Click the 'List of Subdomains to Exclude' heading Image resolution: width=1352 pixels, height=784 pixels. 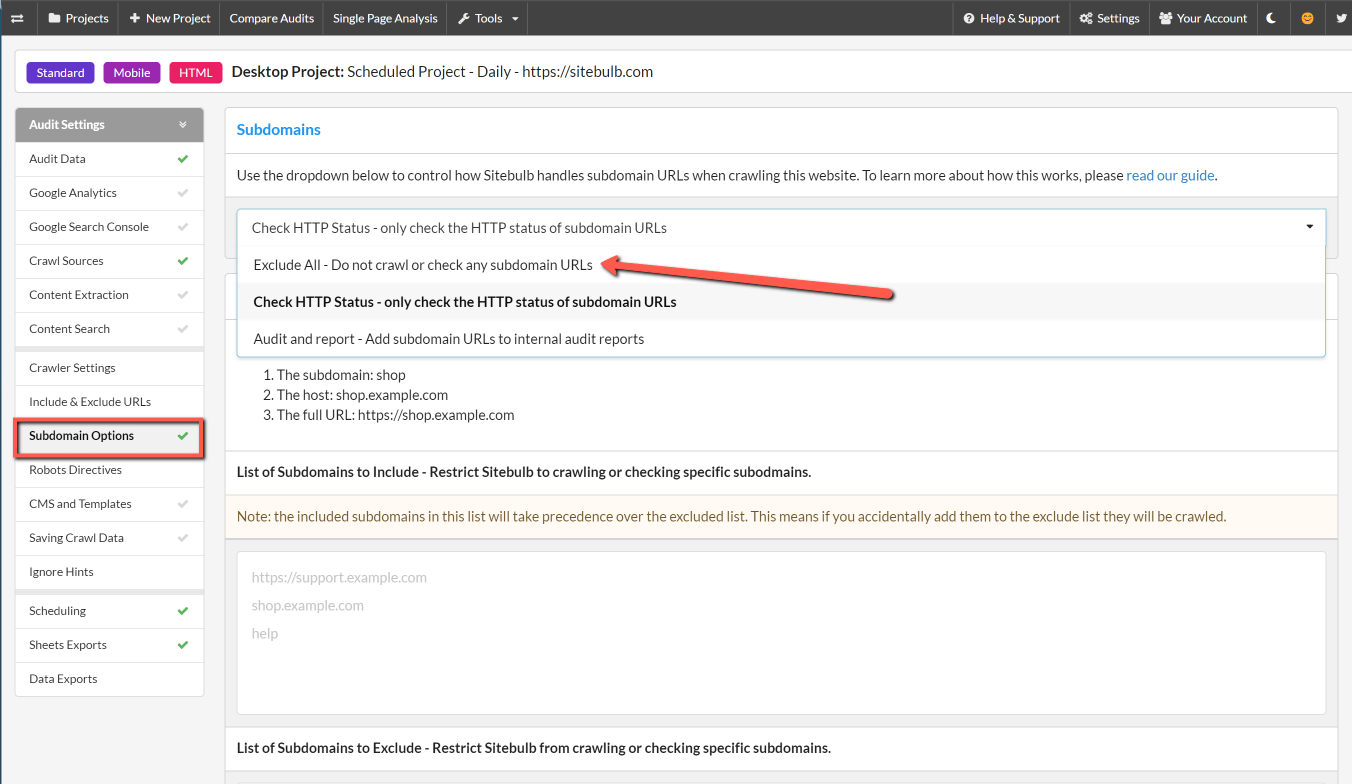pyautogui.click(x=534, y=748)
